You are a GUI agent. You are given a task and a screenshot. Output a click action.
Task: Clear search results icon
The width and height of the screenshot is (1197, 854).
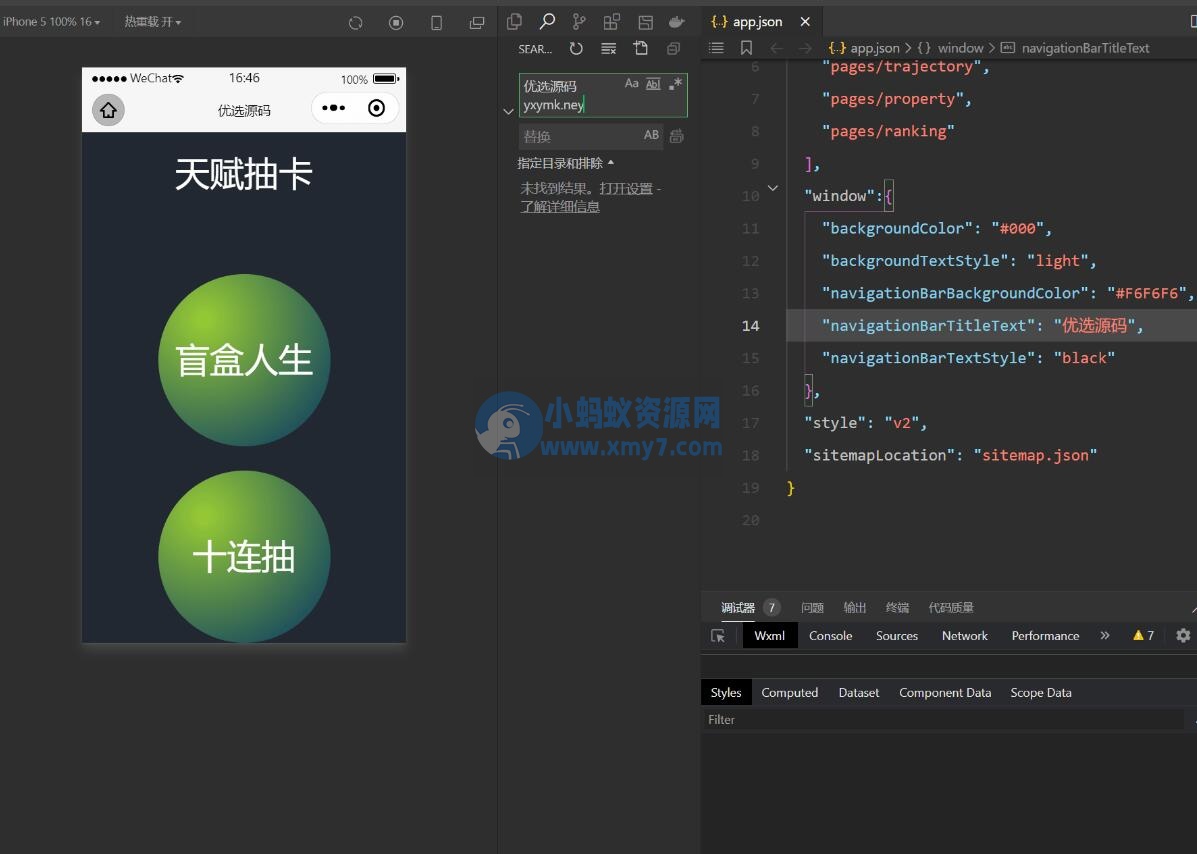click(608, 49)
